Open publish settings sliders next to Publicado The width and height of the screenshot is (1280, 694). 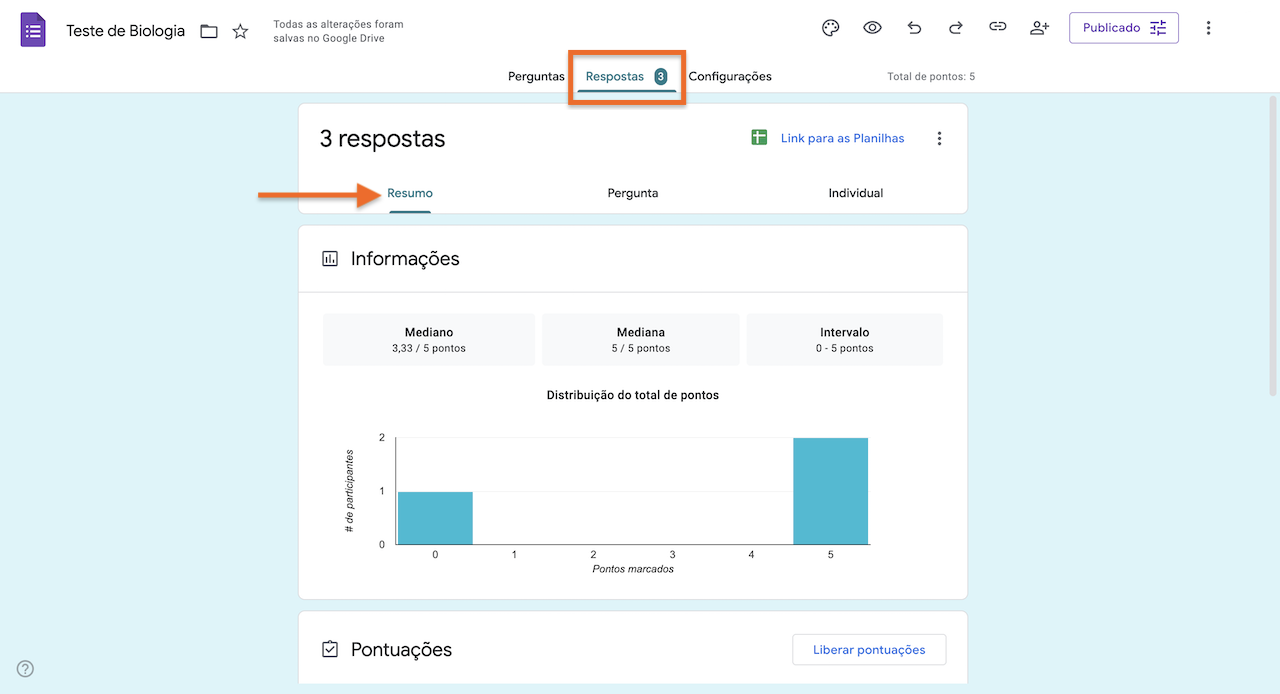[x=1158, y=27]
